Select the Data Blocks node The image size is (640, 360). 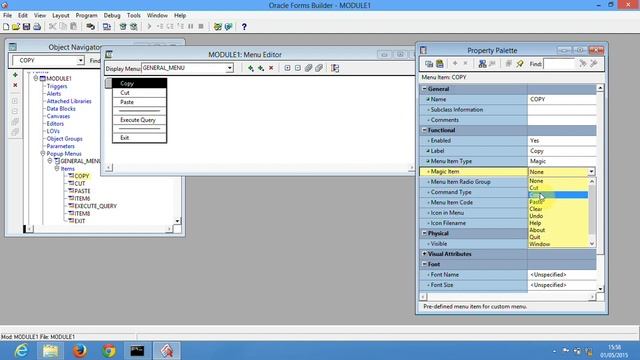[x=61, y=109]
